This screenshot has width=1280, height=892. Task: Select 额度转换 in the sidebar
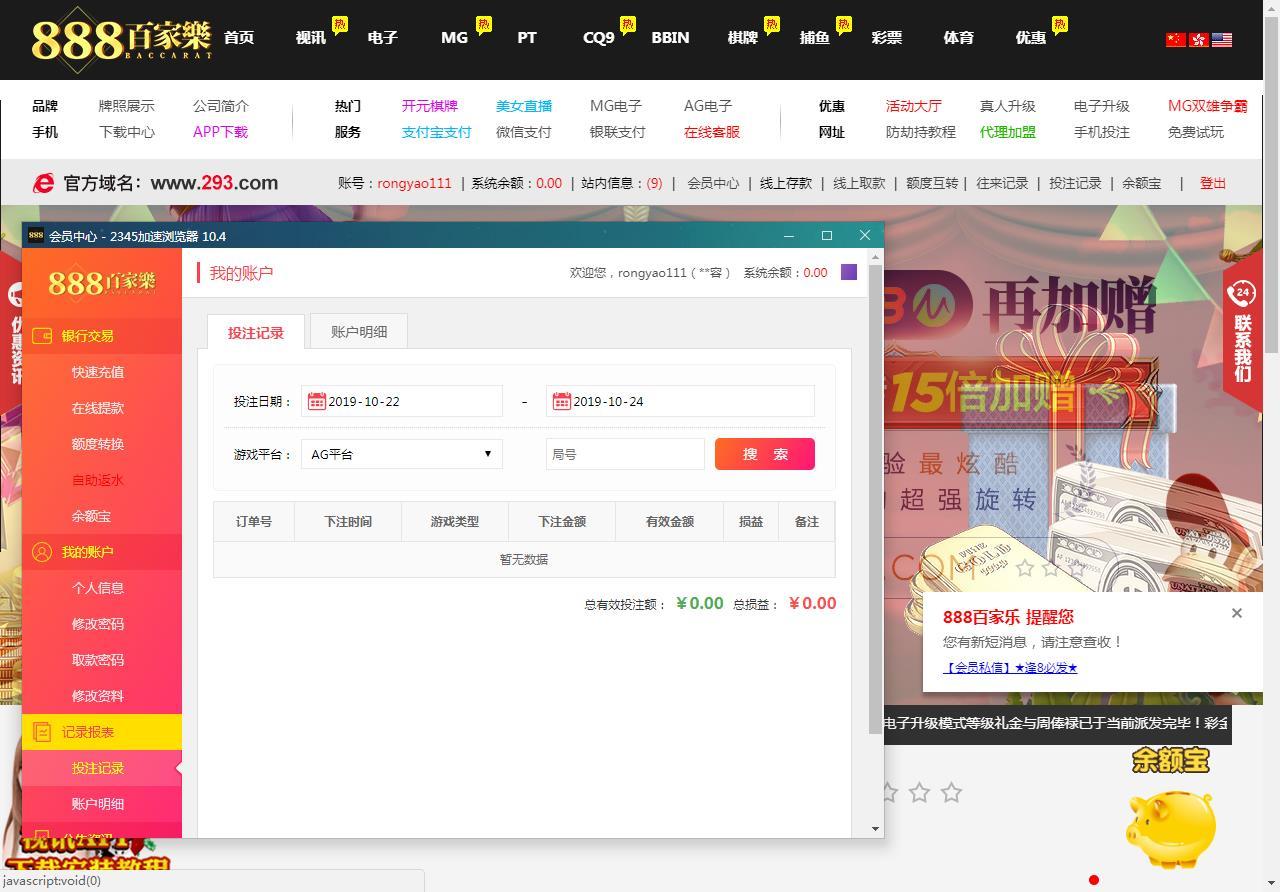pyautogui.click(x=98, y=444)
